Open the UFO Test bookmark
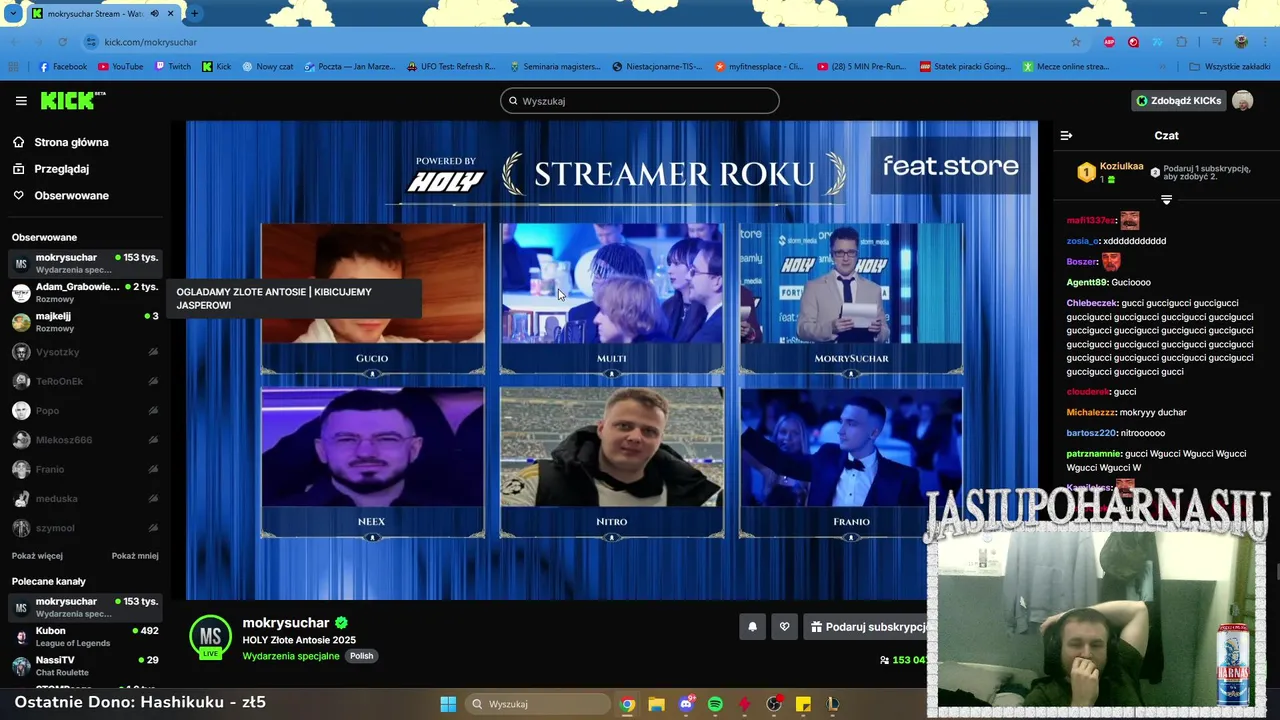 451,67
